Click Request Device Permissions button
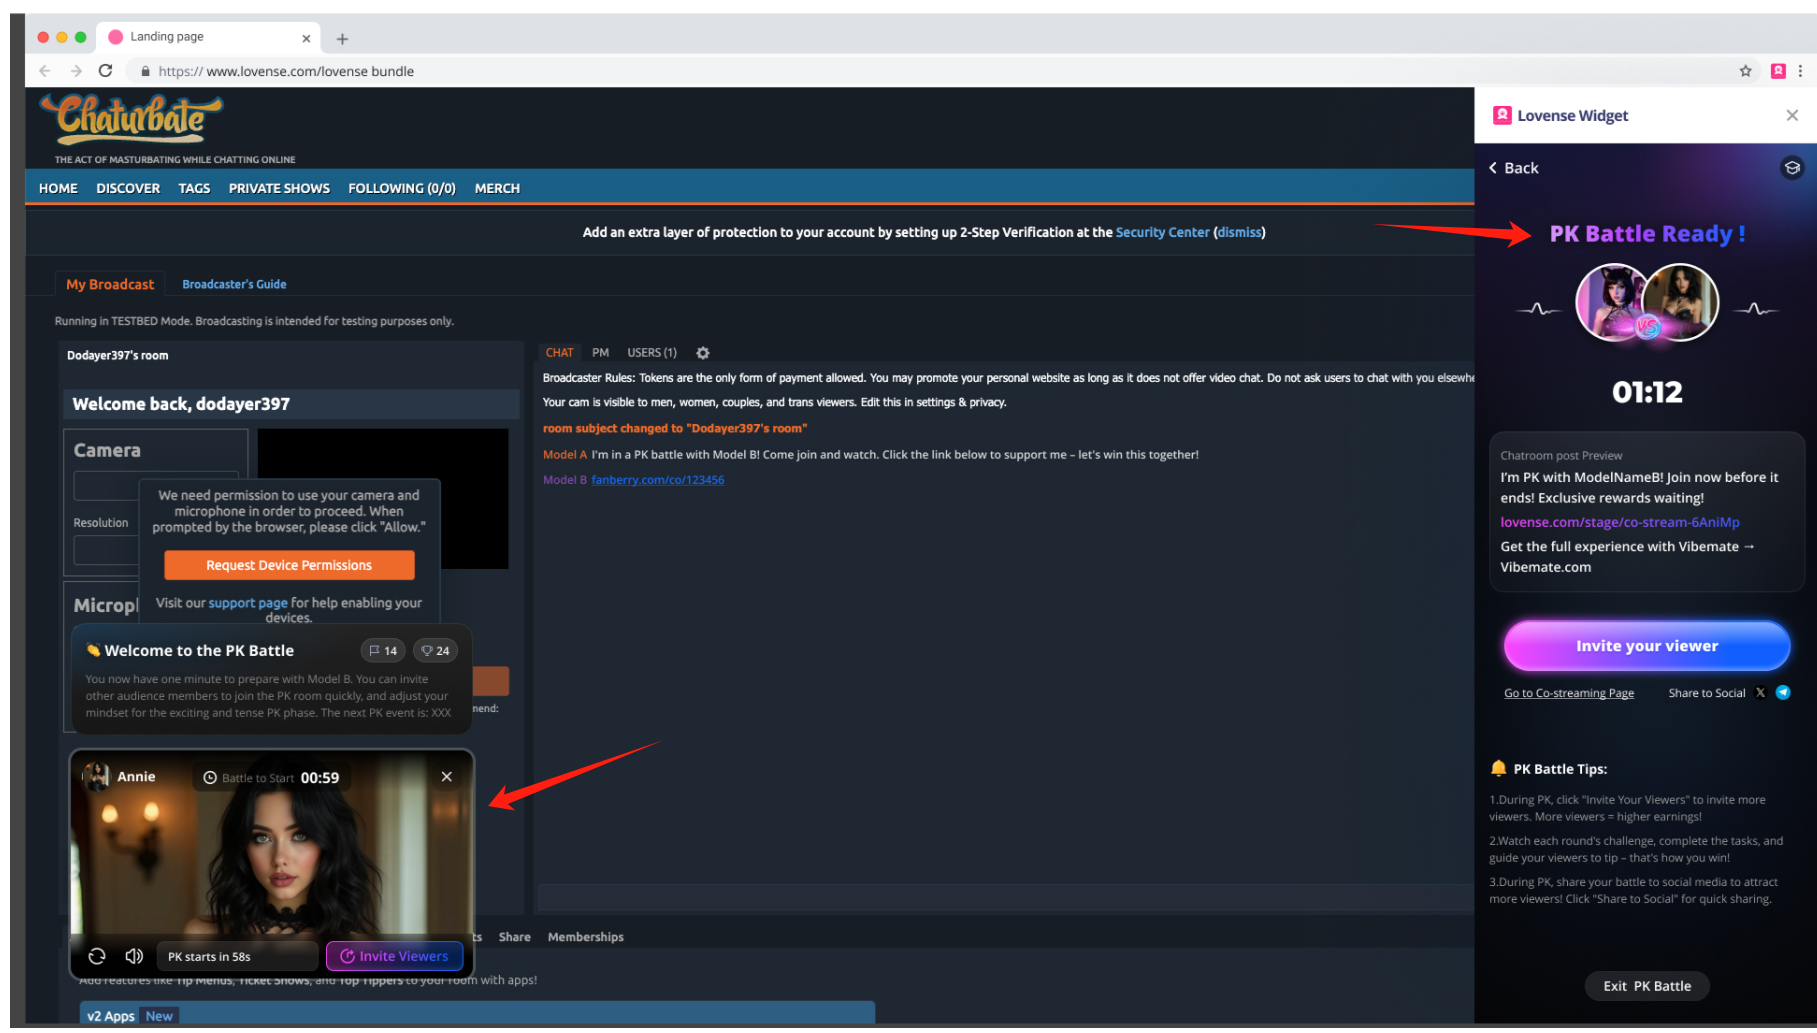This screenshot has height=1033, width=1817. (x=289, y=565)
